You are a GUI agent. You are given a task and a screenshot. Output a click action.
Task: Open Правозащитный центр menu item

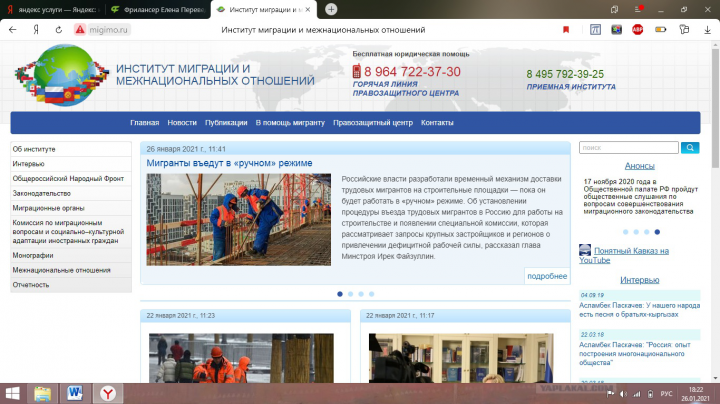pos(373,123)
